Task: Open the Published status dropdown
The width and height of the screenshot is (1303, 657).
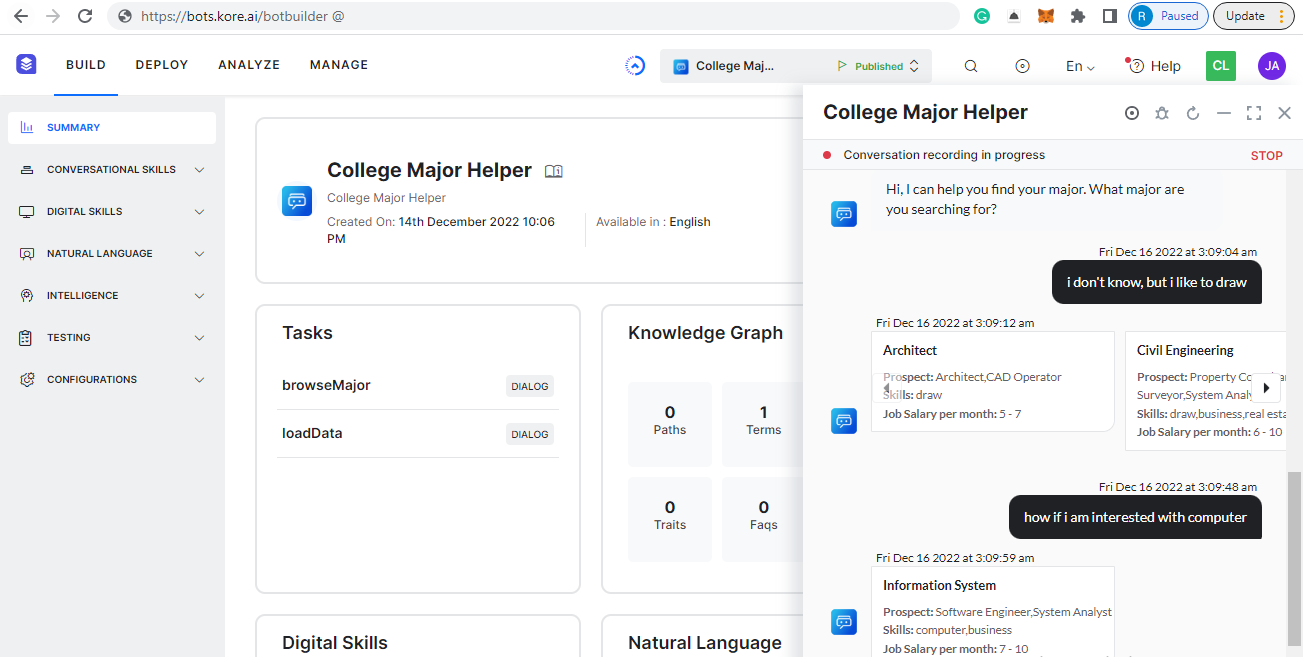Action: click(x=877, y=65)
